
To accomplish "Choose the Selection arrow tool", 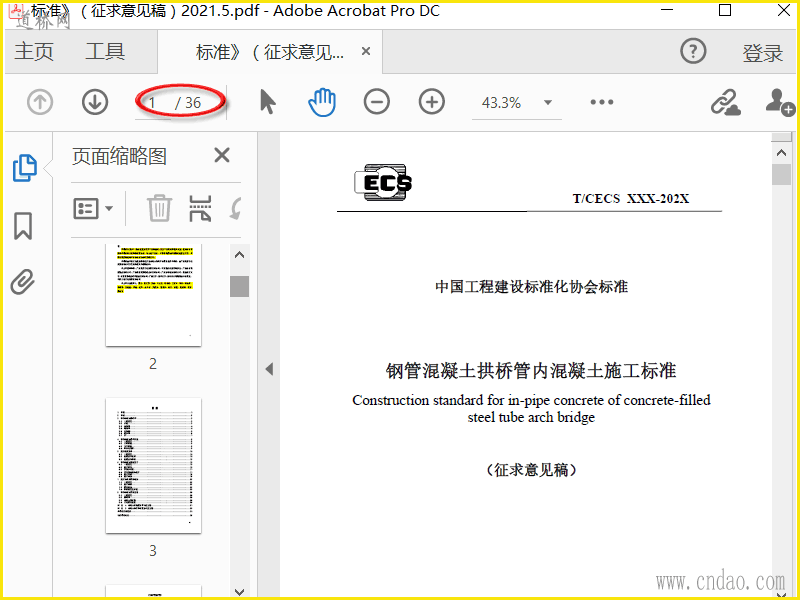I will point(267,102).
